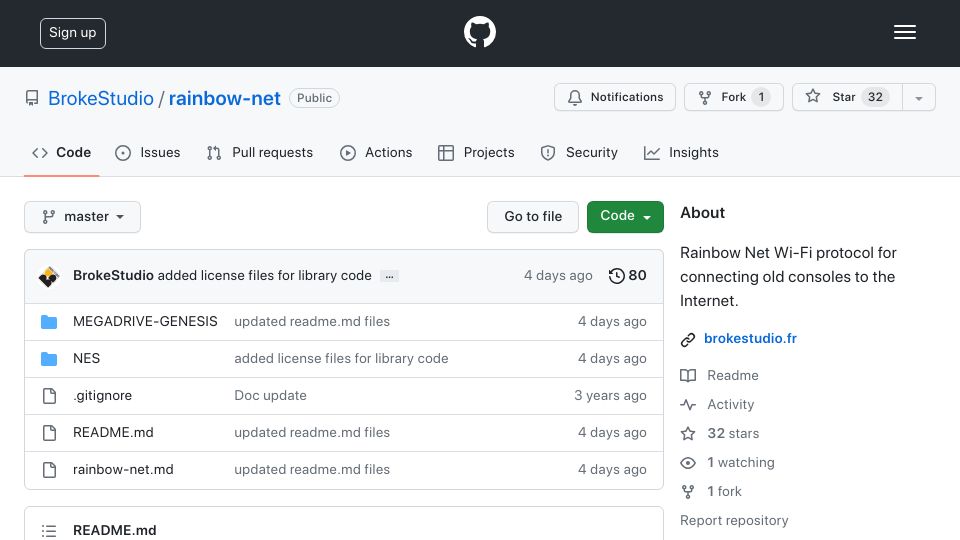Click the repository icon beside BrokeStudio
960x540 pixels.
(x=32, y=98)
